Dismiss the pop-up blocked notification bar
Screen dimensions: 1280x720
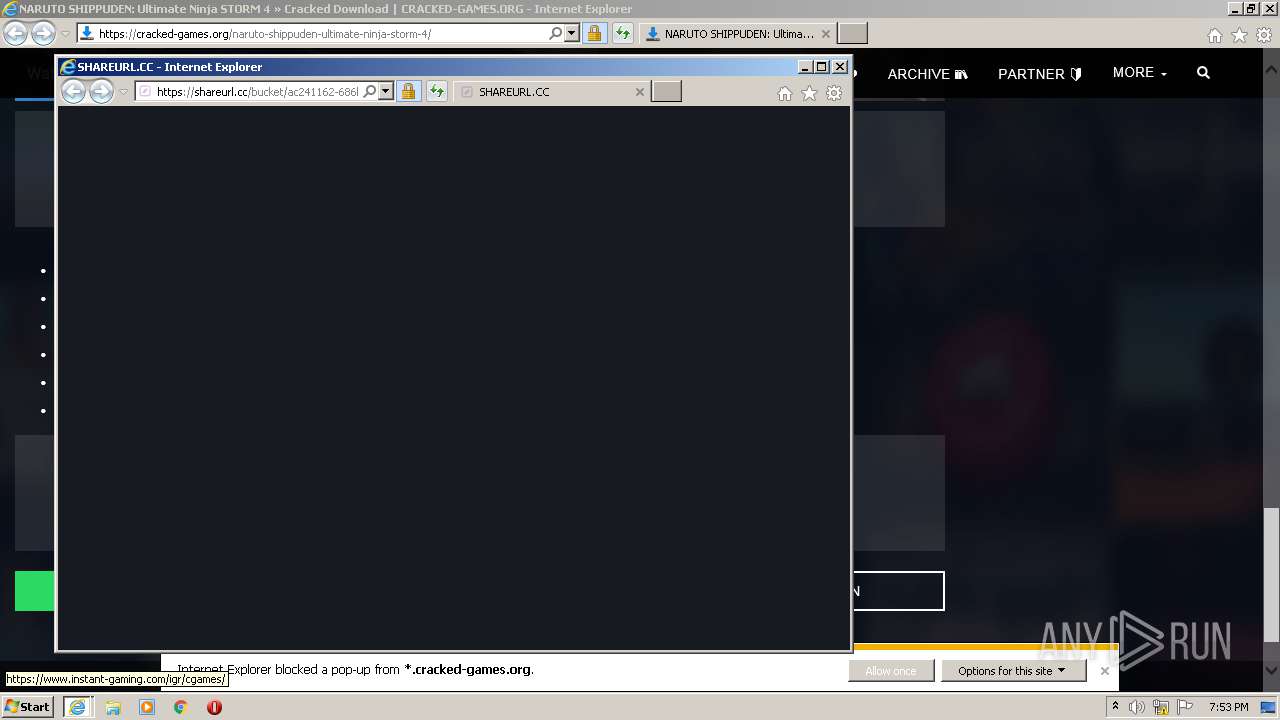(x=1105, y=671)
